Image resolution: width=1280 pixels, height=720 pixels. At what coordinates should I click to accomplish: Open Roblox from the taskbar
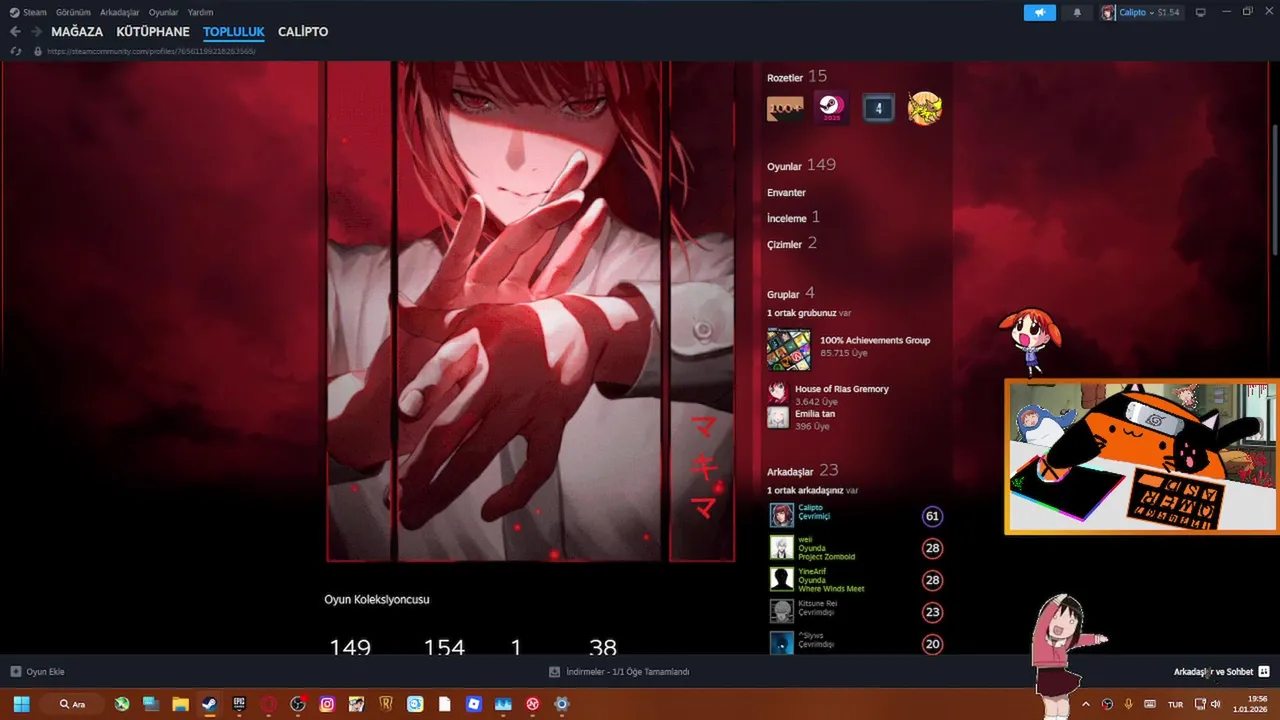point(474,704)
